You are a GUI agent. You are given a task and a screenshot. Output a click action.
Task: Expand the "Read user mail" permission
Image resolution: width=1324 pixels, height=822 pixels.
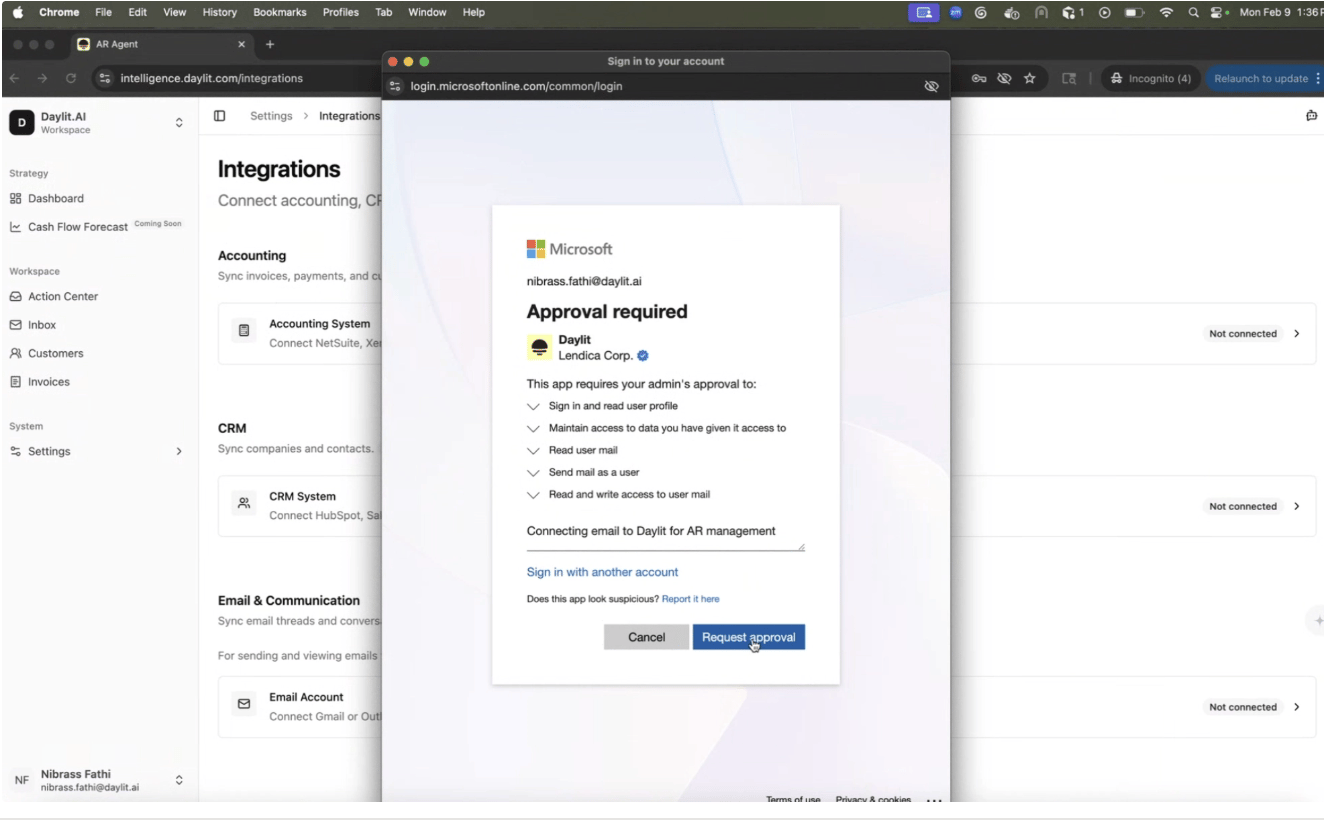(x=532, y=450)
